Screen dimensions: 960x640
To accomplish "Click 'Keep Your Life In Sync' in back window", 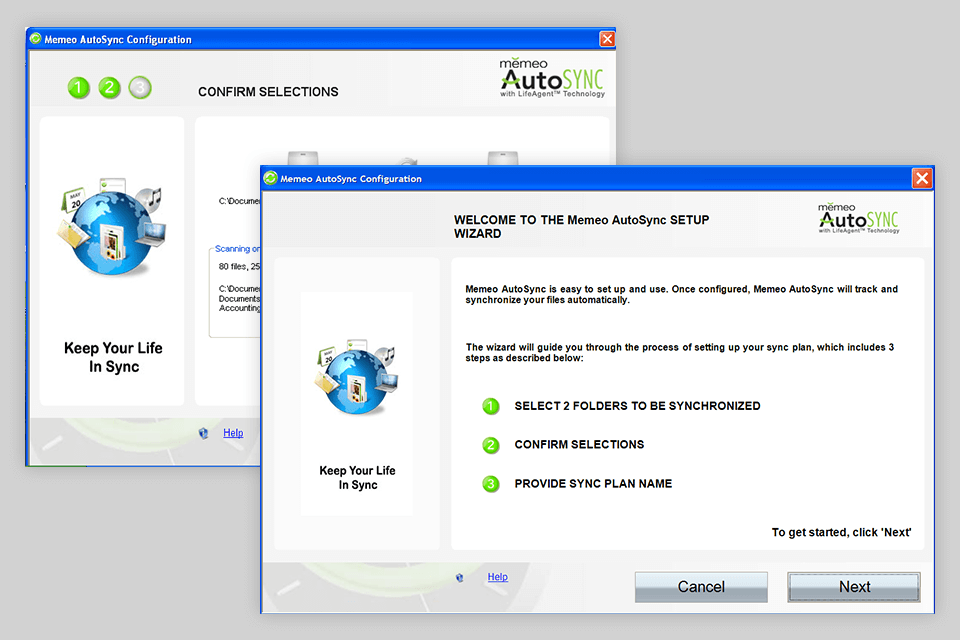I will (113, 357).
